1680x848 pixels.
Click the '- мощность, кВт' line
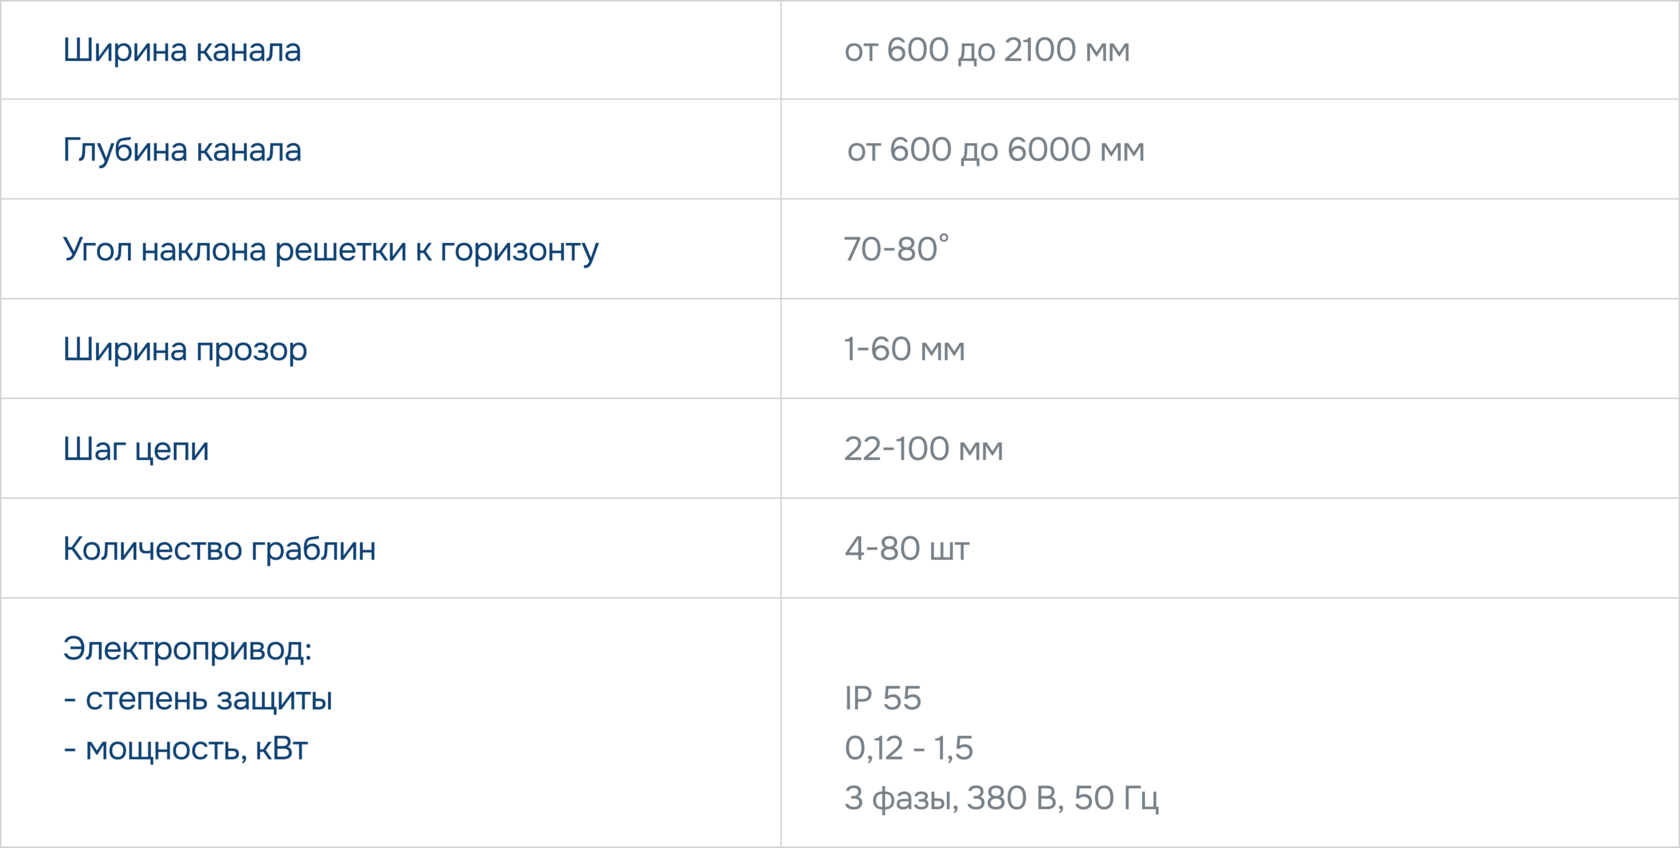pos(186,749)
